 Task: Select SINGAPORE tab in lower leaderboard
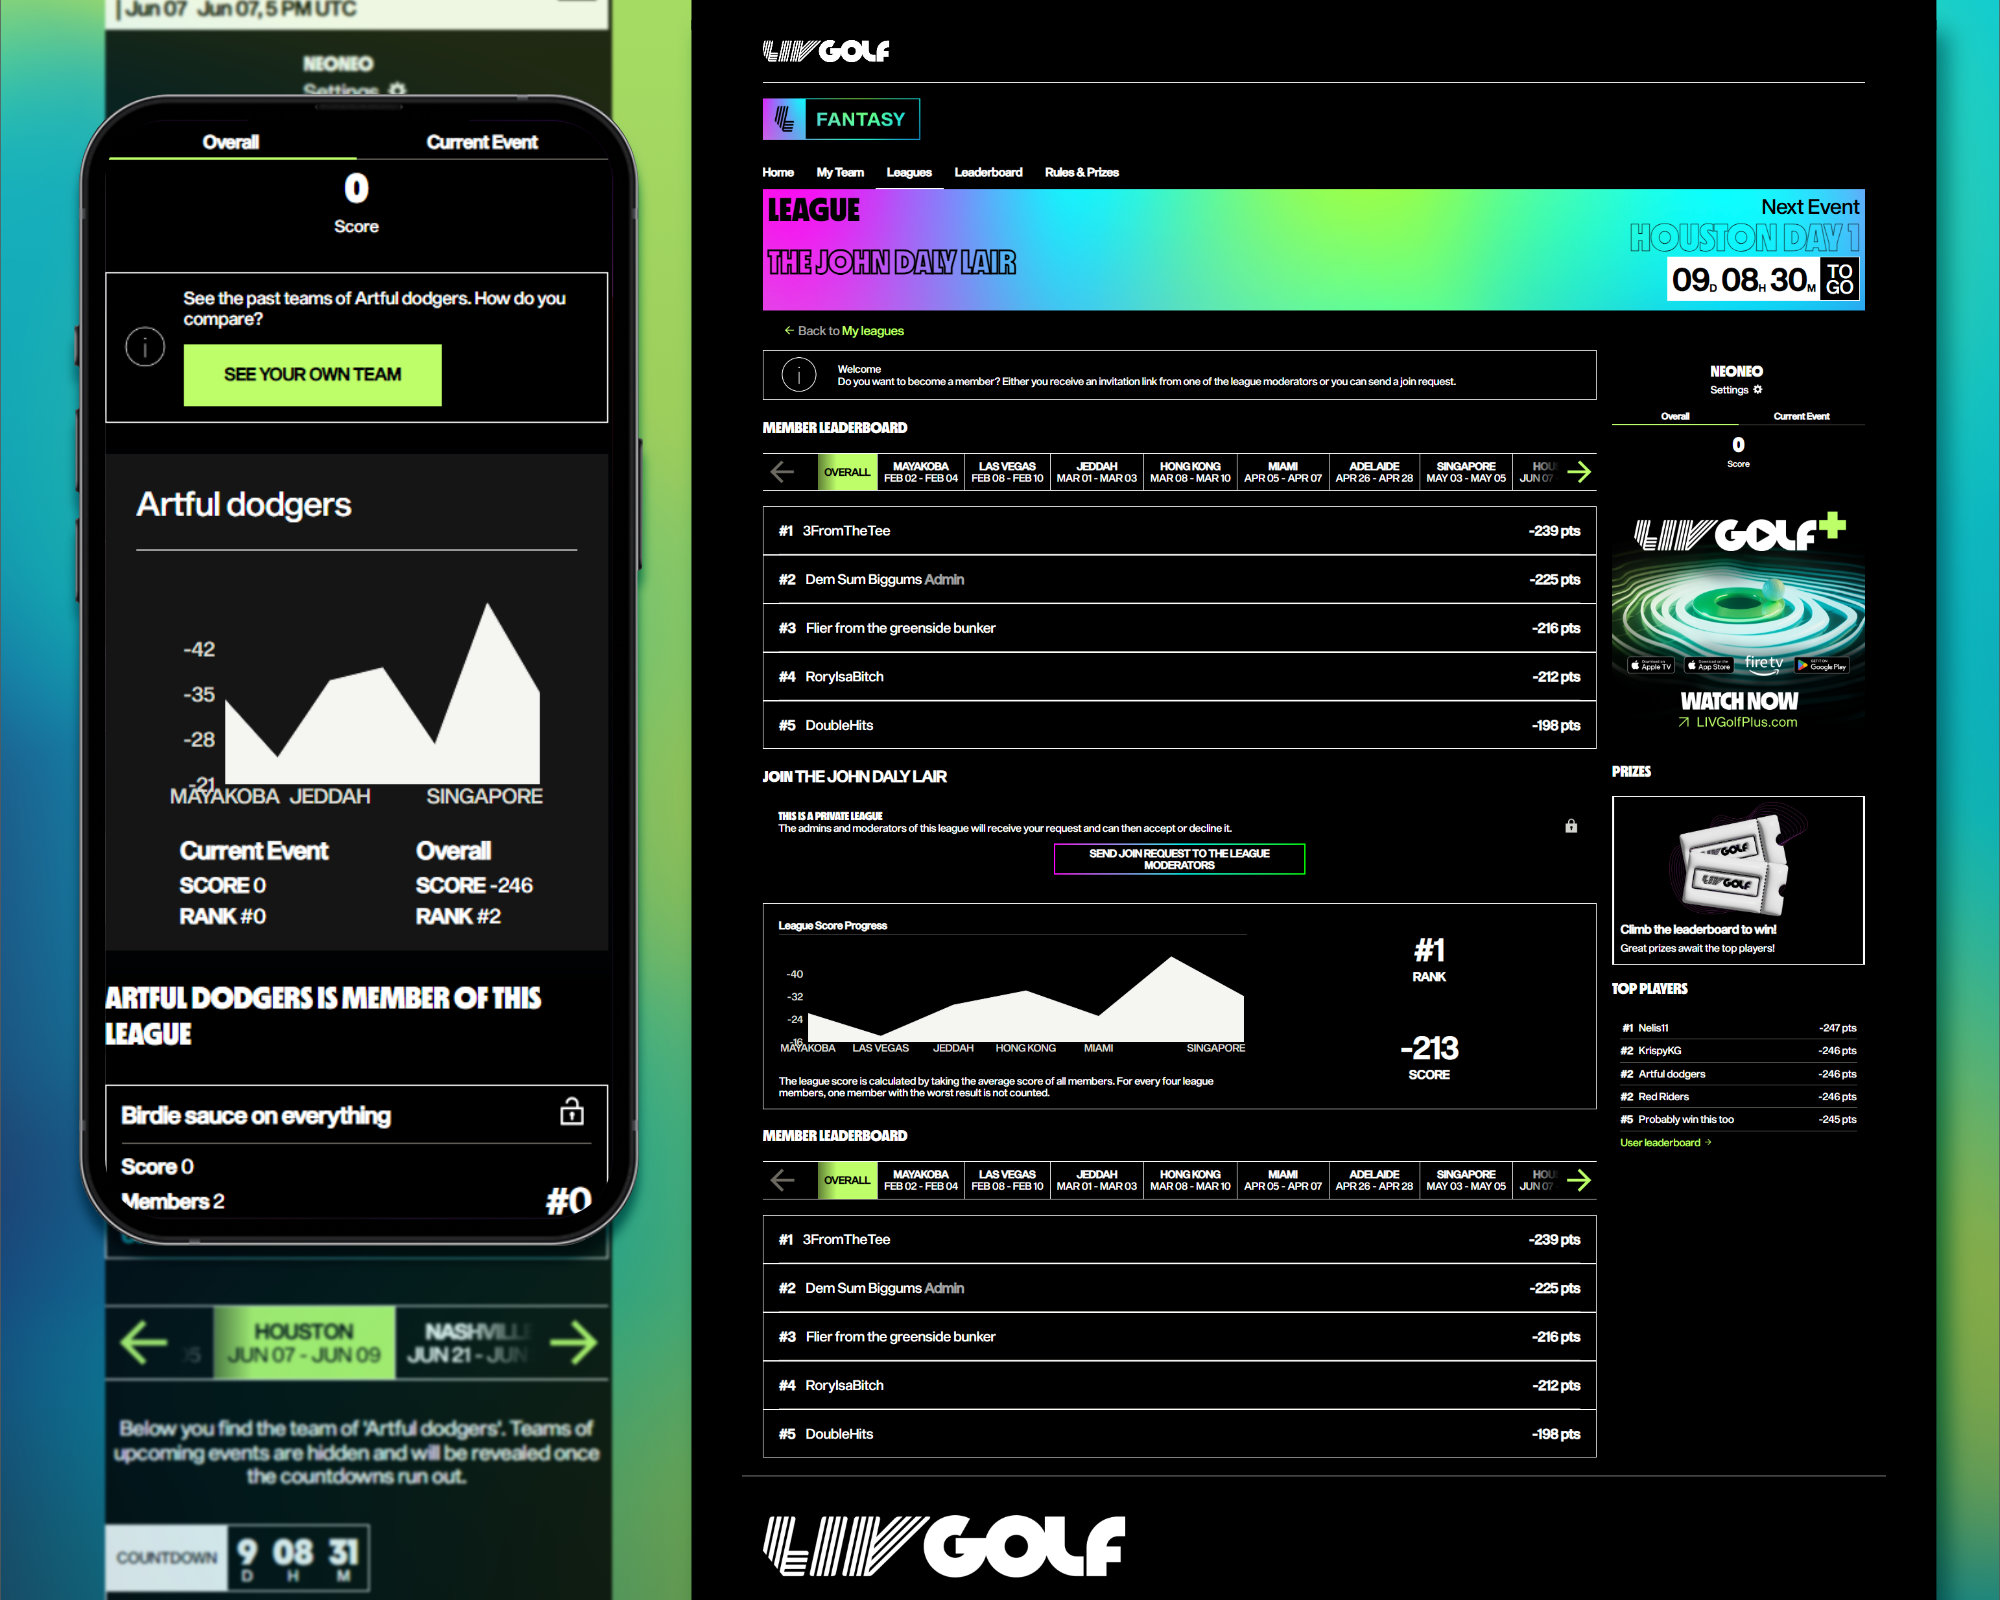click(1466, 1180)
